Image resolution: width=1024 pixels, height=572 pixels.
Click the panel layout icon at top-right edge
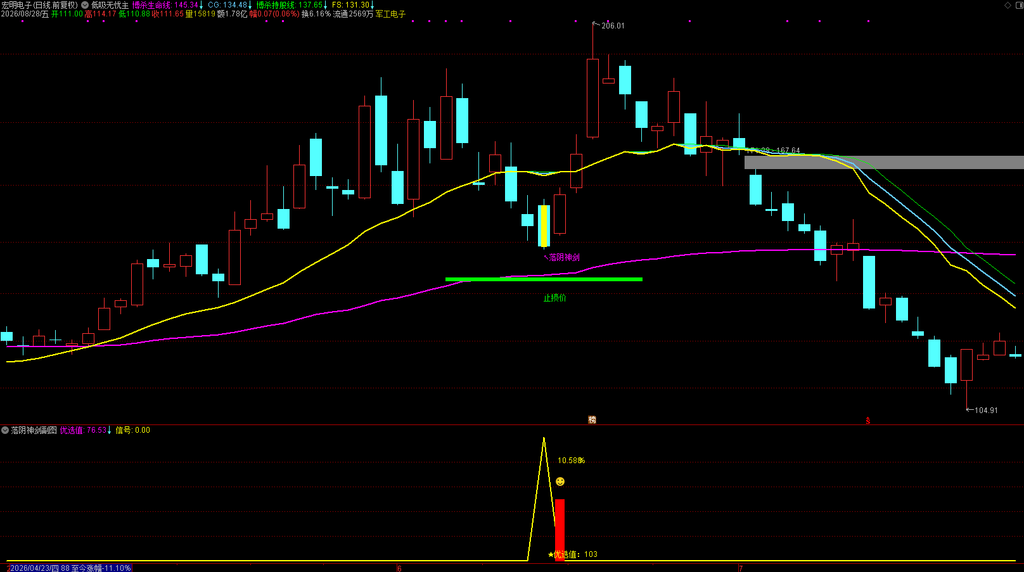1019,5
